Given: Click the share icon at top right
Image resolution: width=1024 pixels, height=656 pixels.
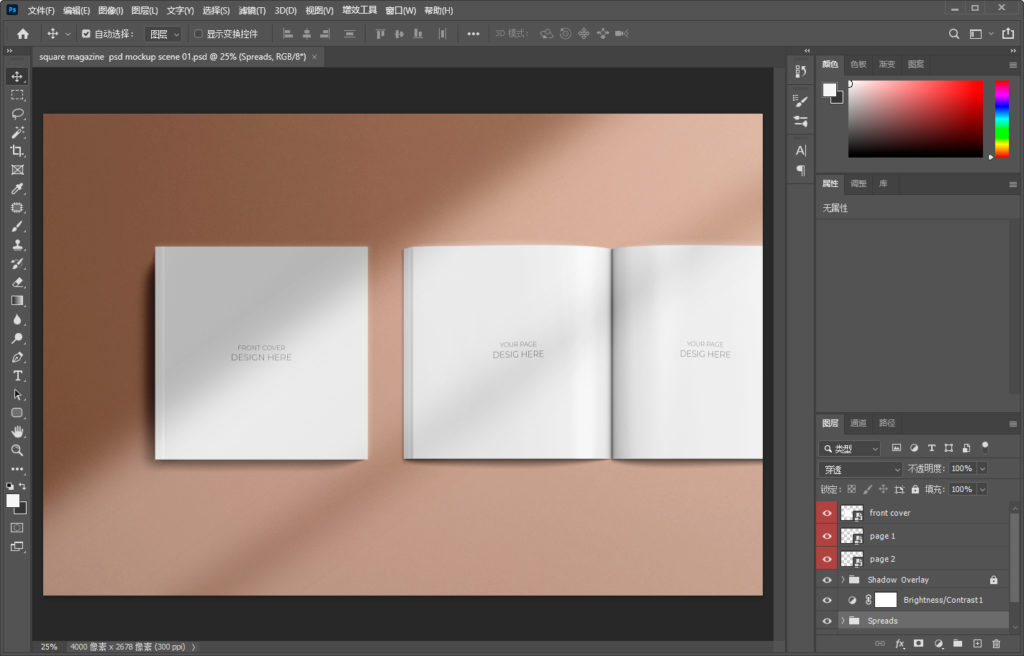Looking at the screenshot, I should [x=1008, y=34].
